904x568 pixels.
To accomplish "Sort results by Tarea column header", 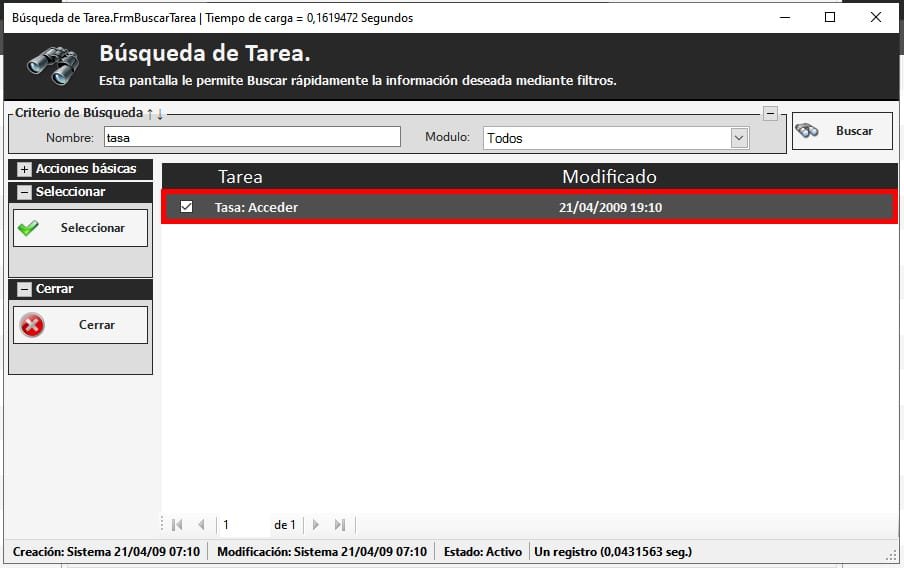I will (240, 177).
